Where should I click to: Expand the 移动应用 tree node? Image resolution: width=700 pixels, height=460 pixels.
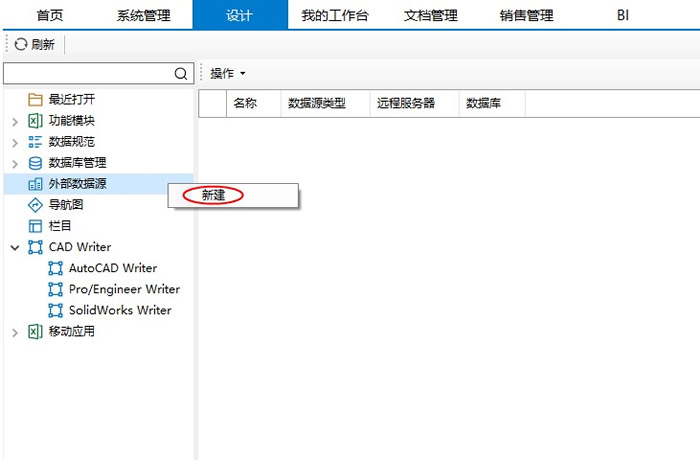pyautogui.click(x=15, y=332)
